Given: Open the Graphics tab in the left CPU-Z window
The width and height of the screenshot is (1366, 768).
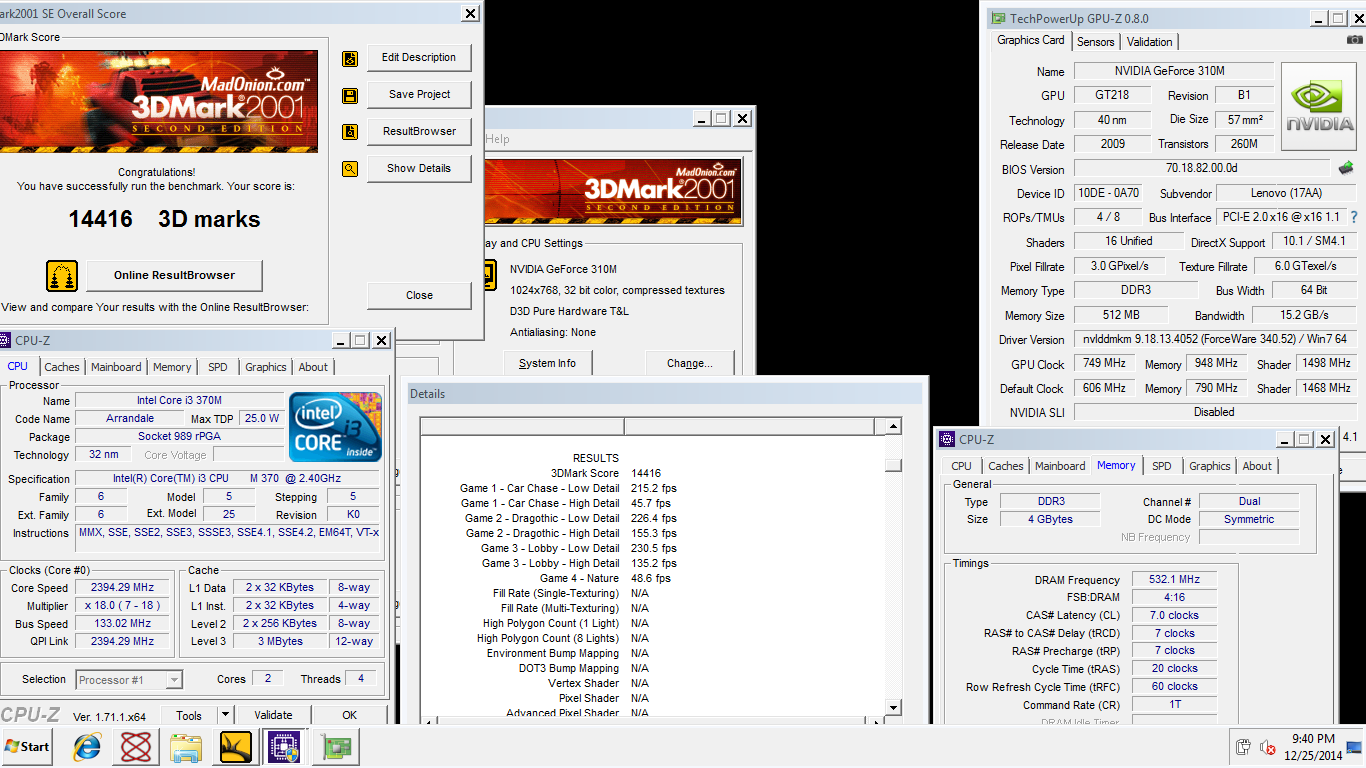Looking at the screenshot, I should click(x=266, y=367).
